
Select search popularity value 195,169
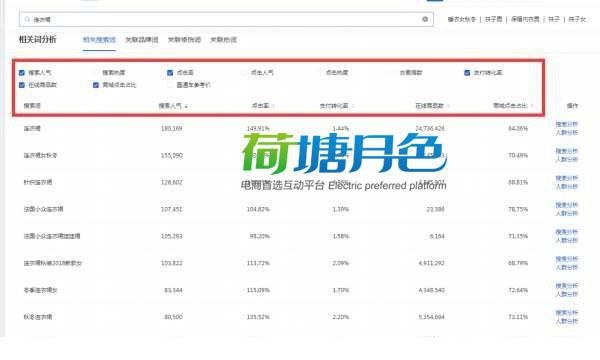[x=171, y=129]
